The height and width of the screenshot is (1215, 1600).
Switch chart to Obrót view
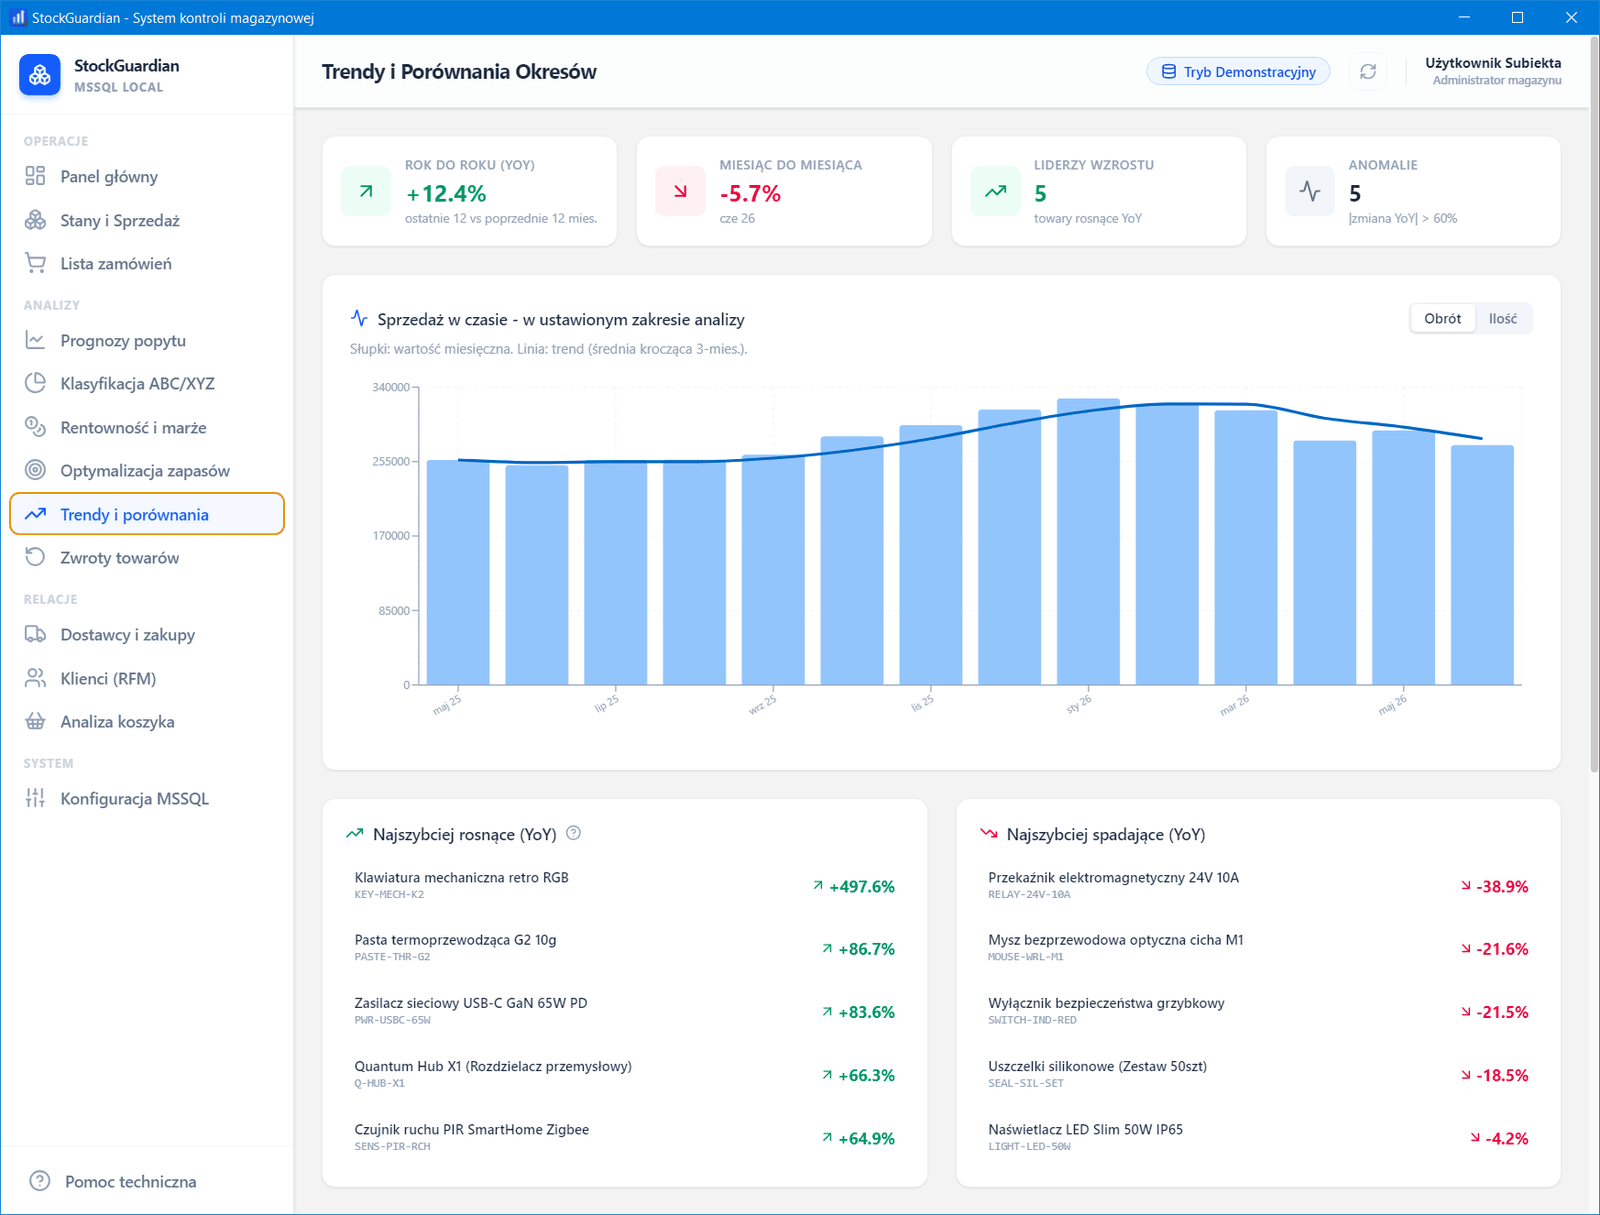[x=1442, y=319]
